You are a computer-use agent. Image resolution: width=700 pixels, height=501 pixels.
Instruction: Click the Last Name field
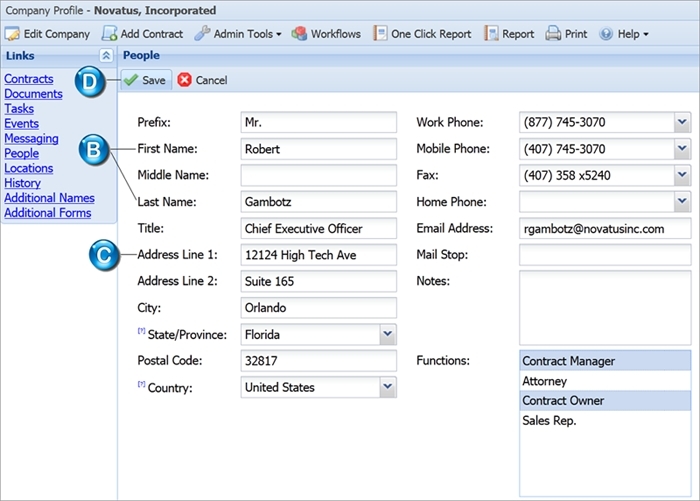pos(318,202)
